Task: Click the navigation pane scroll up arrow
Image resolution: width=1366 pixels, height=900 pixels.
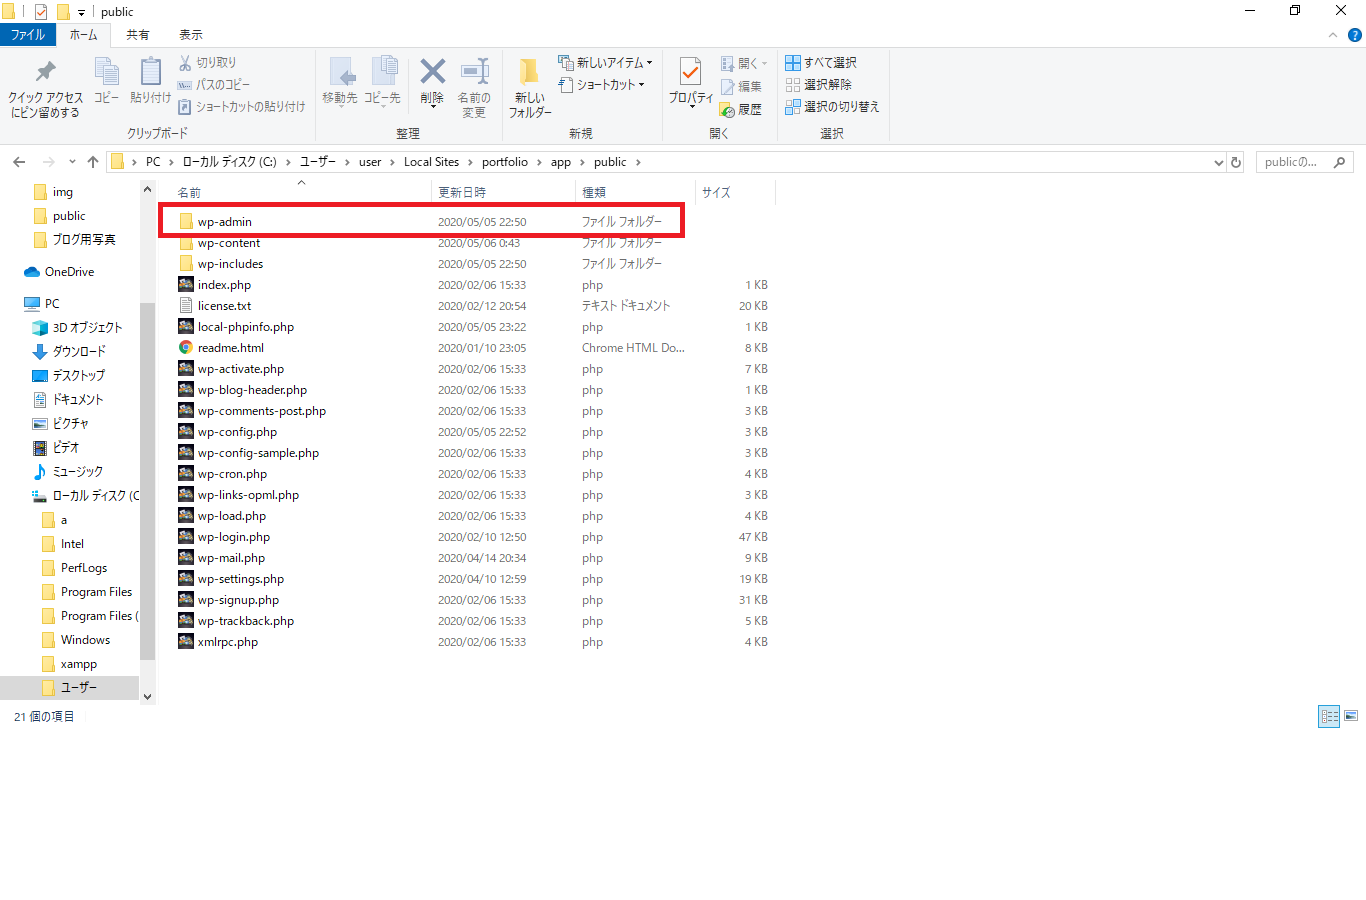Action: (148, 189)
